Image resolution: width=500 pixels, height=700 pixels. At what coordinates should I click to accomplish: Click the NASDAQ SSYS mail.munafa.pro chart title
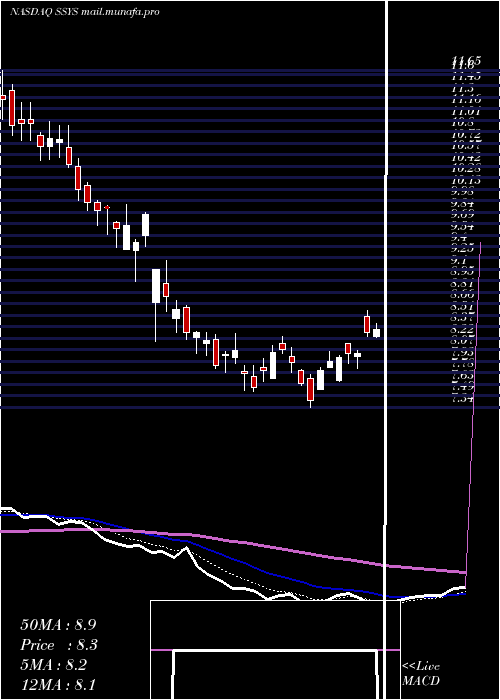coord(85,12)
